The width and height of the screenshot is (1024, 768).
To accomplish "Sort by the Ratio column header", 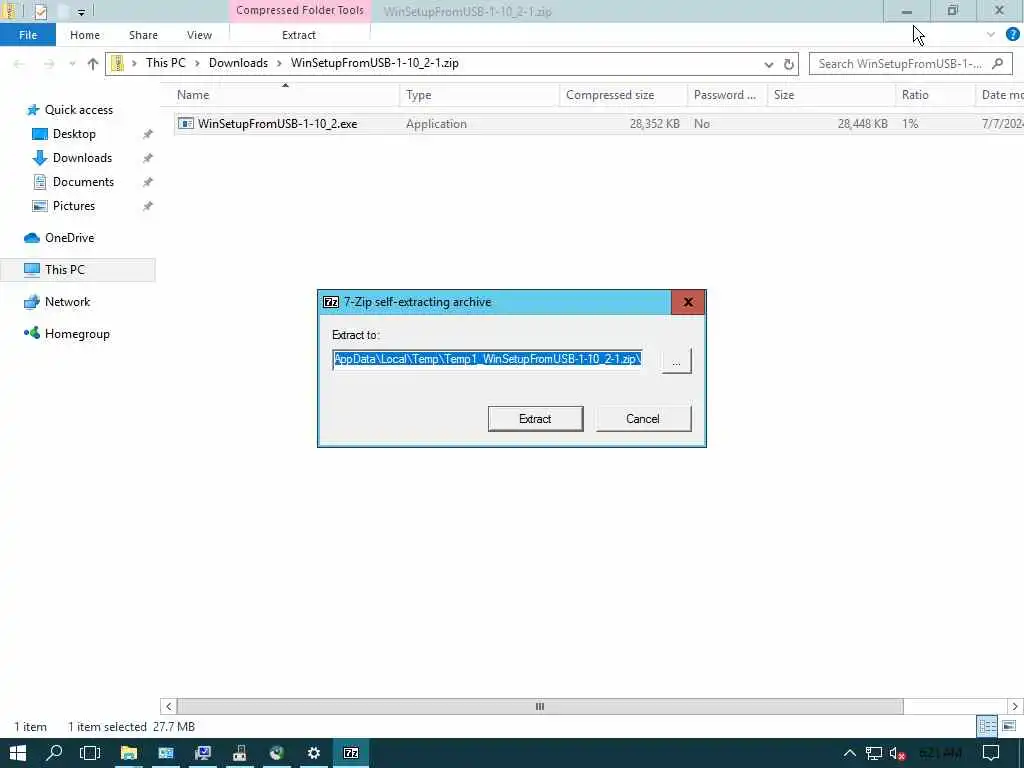I will (x=935, y=95).
